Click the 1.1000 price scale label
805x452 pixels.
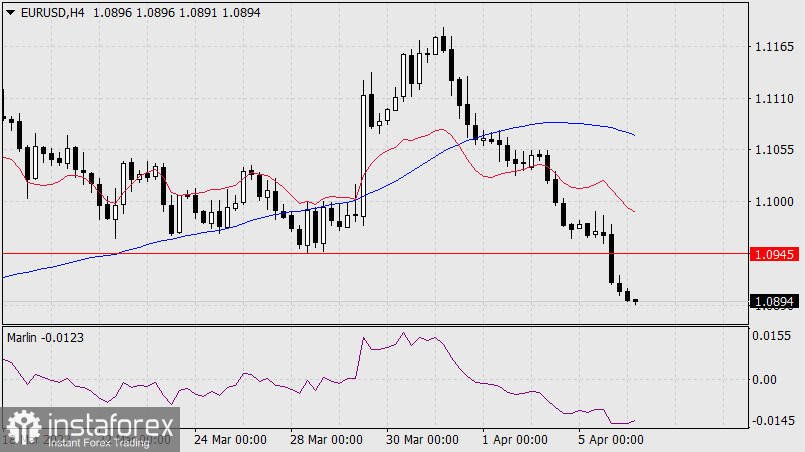tap(774, 202)
